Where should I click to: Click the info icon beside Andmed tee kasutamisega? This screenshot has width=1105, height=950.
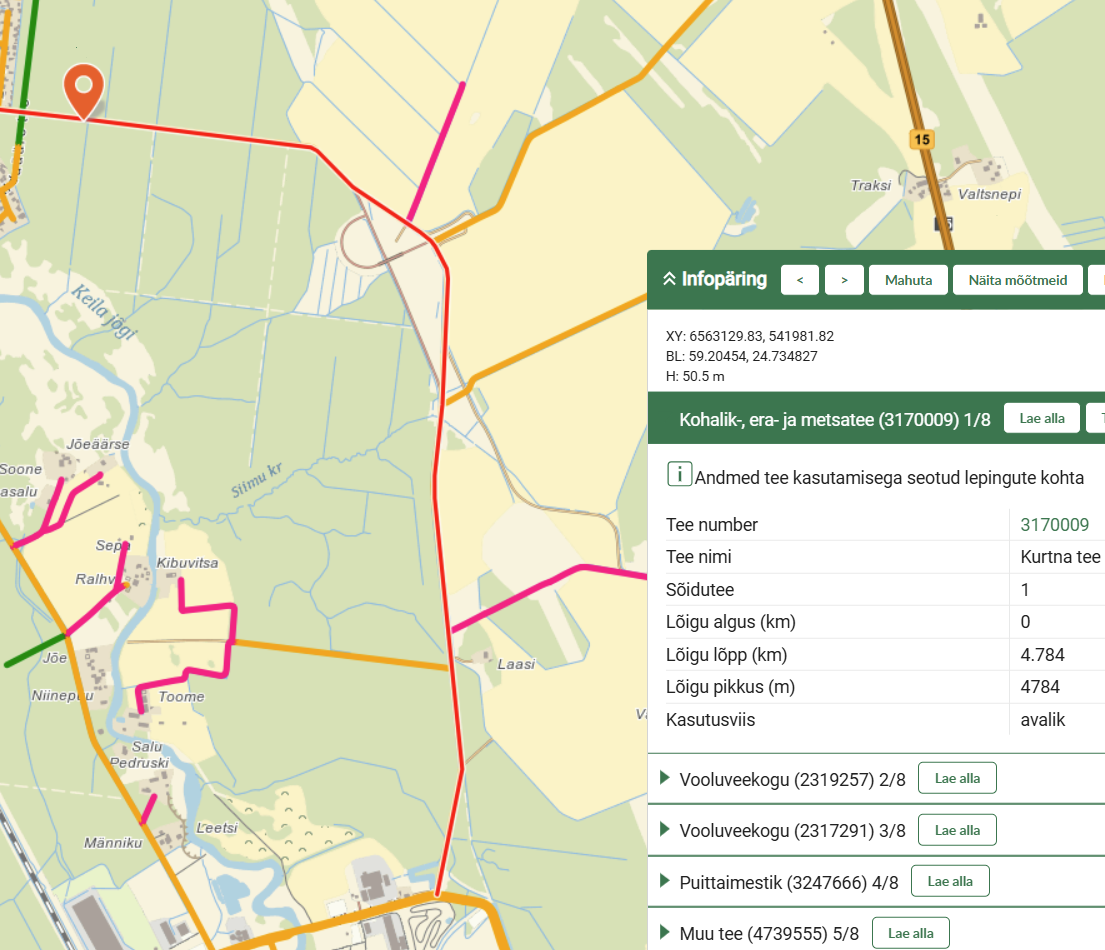(679, 475)
